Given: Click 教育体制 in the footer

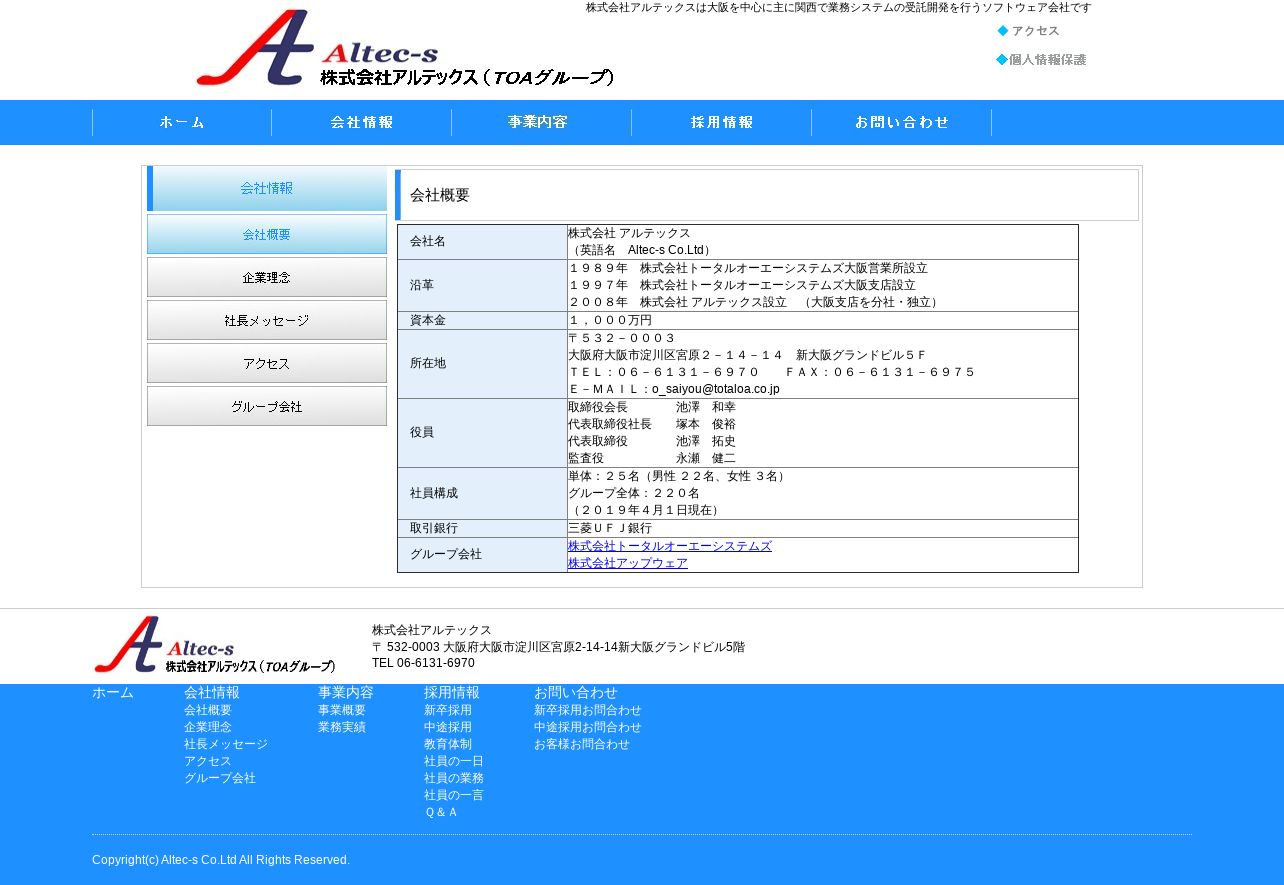Looking at the screenshot, I should (448, 744).
